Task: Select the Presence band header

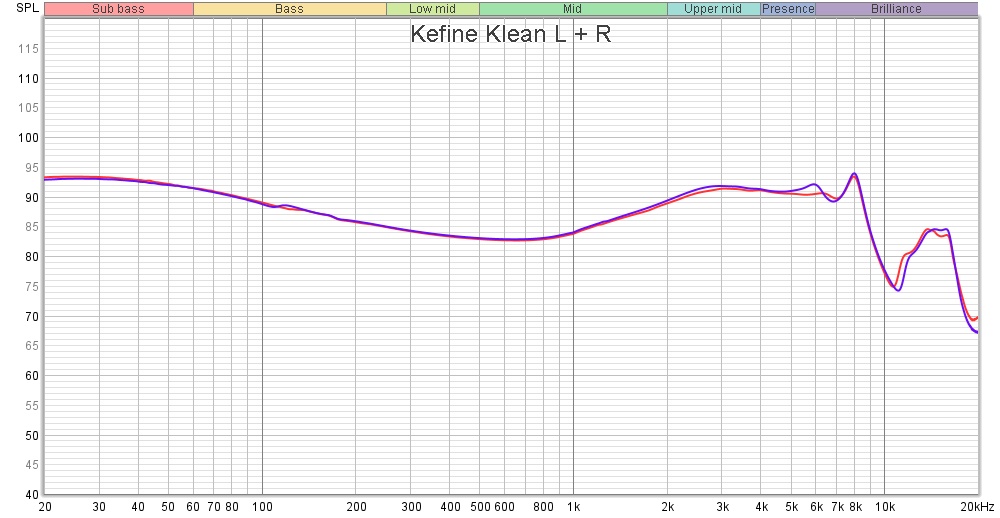Action: pyautogui.click(x=788, y=9)
